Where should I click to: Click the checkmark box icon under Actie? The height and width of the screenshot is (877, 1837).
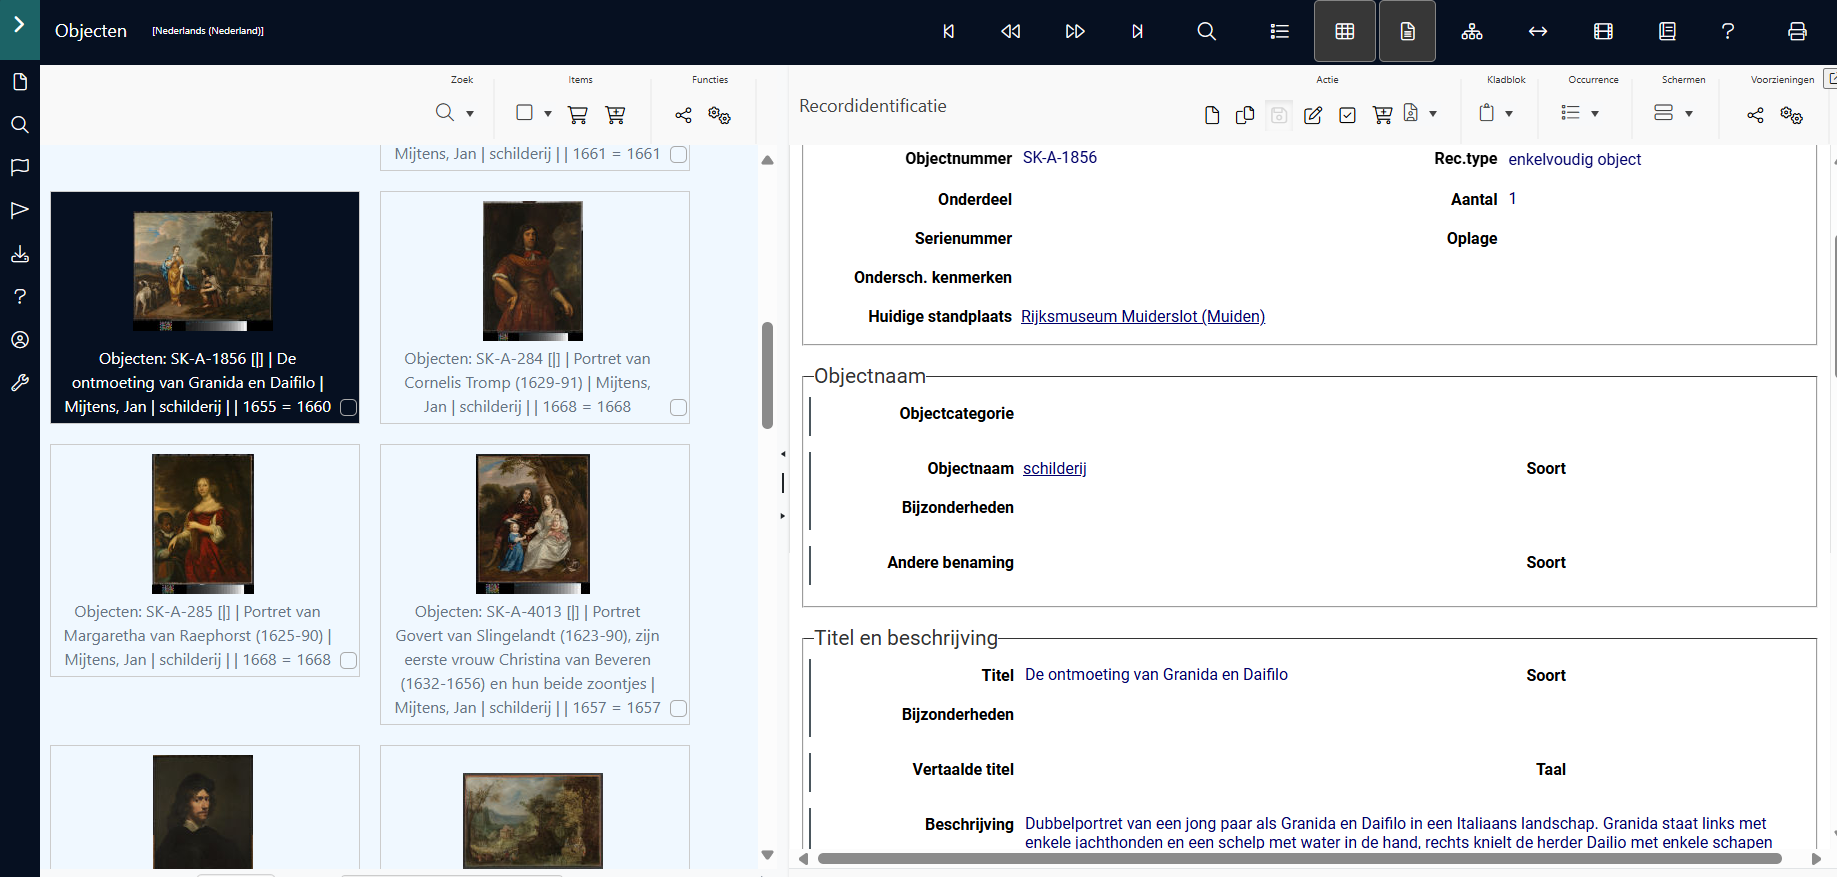pos(1347,115)
